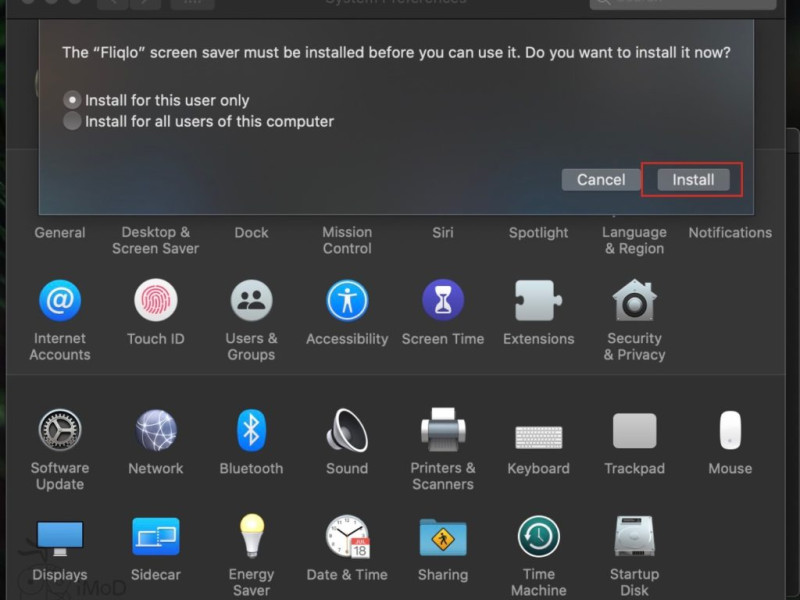Click the Language & Region label
This screenshot has height=600, width=800.
pyautogui.click(x=634, y=240)
